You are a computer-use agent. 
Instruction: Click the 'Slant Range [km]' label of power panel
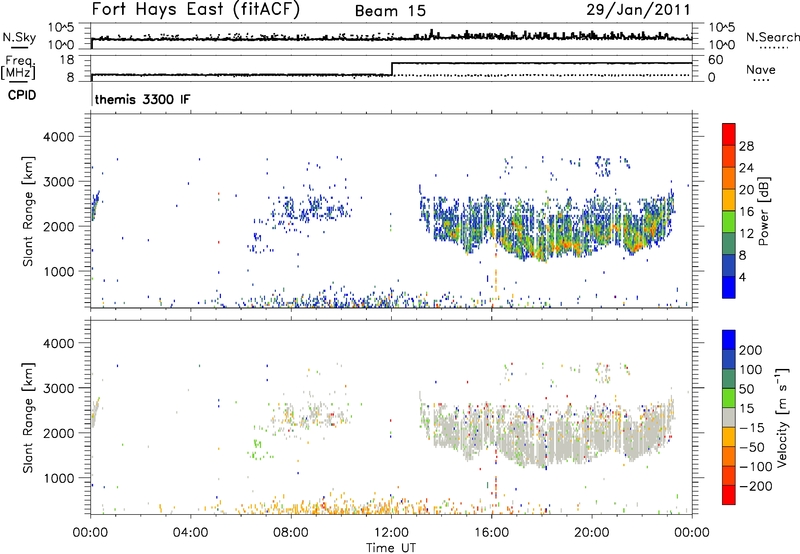tap(28, 211)
